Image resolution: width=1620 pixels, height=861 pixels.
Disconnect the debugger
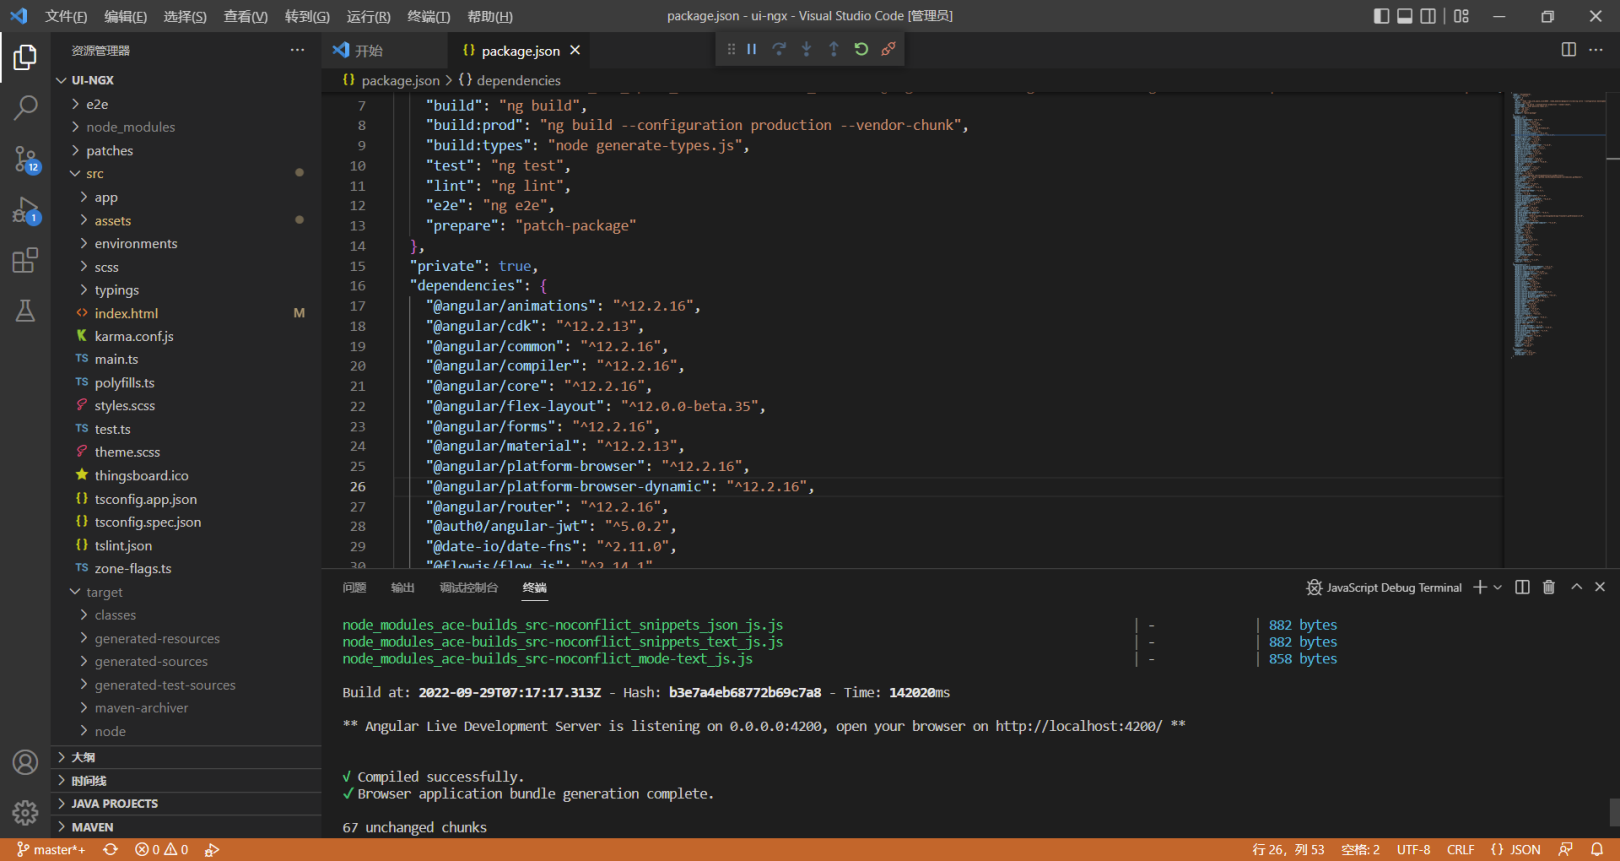click(x=888, y=49)
